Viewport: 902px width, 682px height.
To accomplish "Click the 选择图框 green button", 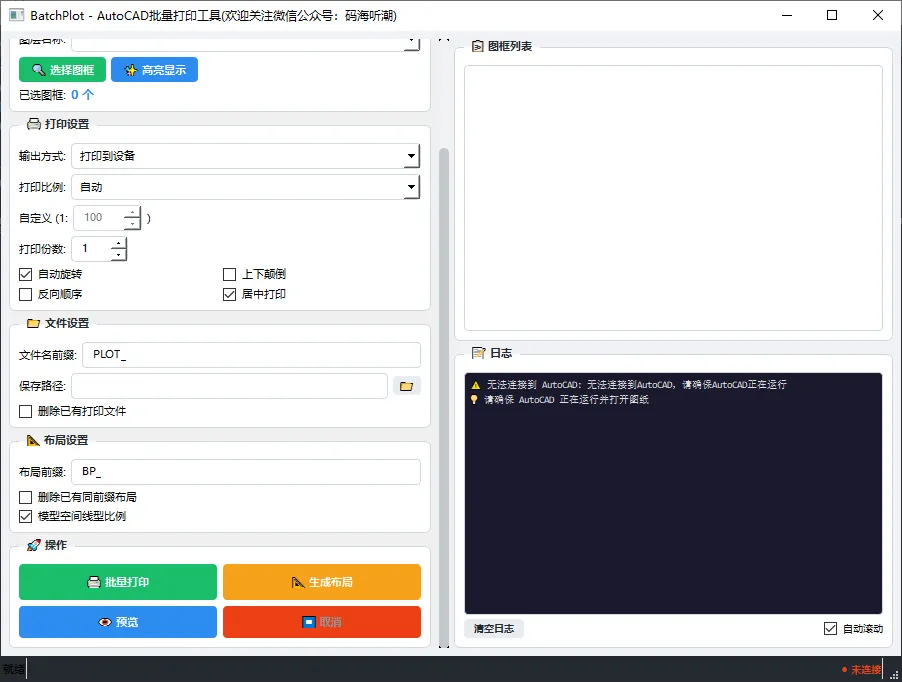I will point(62,70).
